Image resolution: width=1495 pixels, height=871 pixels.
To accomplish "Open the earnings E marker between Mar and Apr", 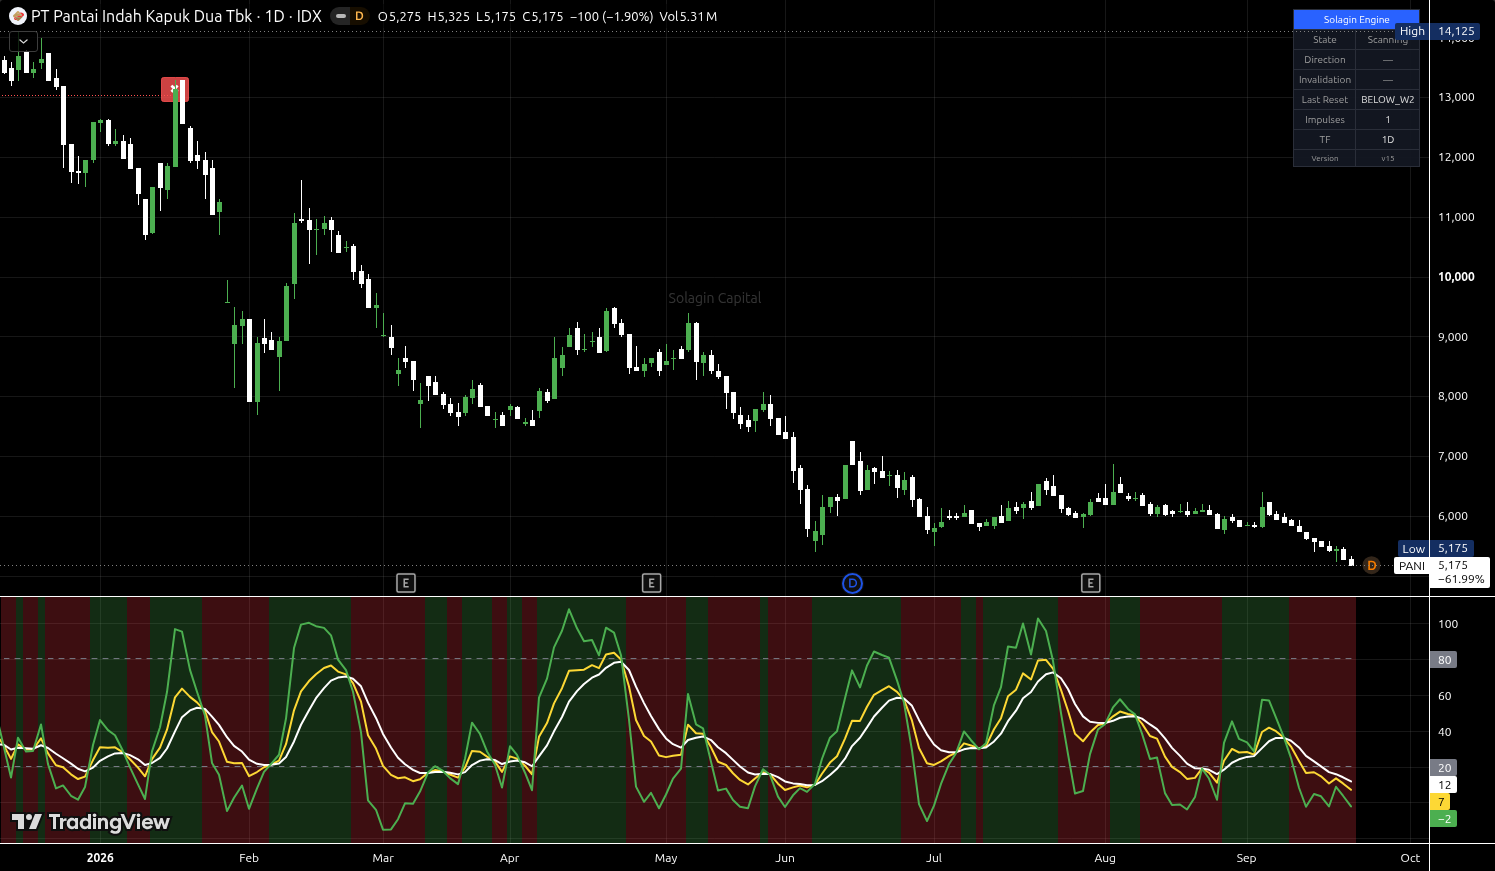I will tap(406, 583).
